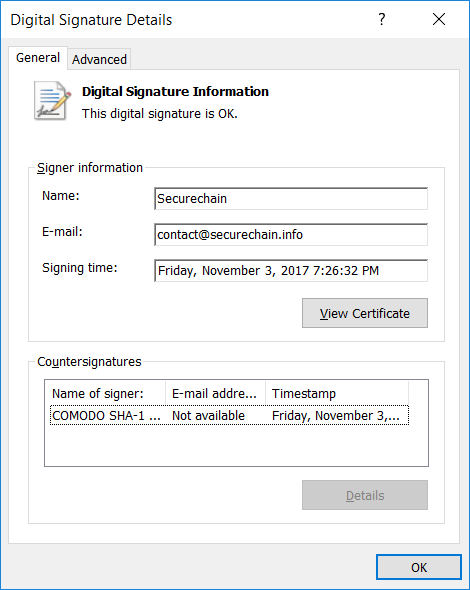This screenshot has width=470, height=590.
Task: Click the Countersignatures group label
Action: [89, 362]
